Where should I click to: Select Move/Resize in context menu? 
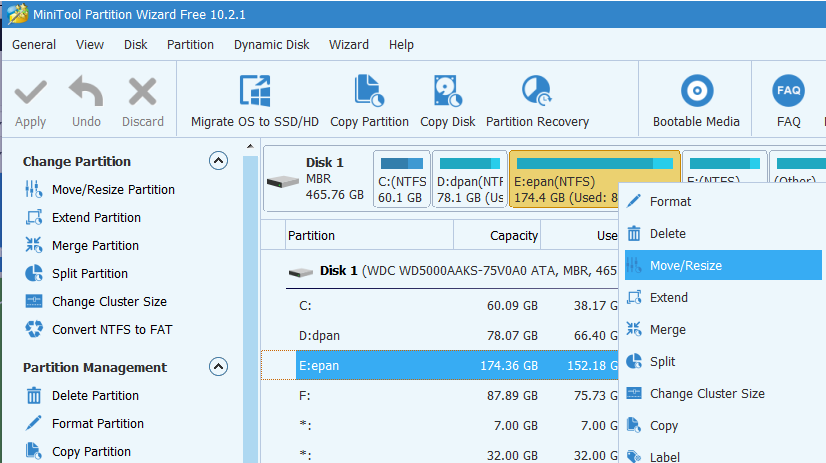point(723,265)
